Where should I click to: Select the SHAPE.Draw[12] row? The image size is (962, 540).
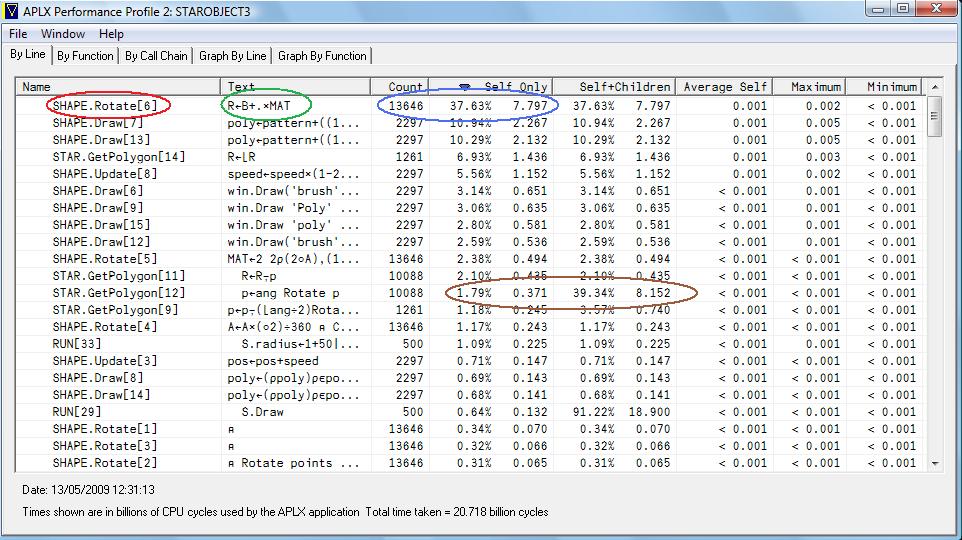[471, 242]
